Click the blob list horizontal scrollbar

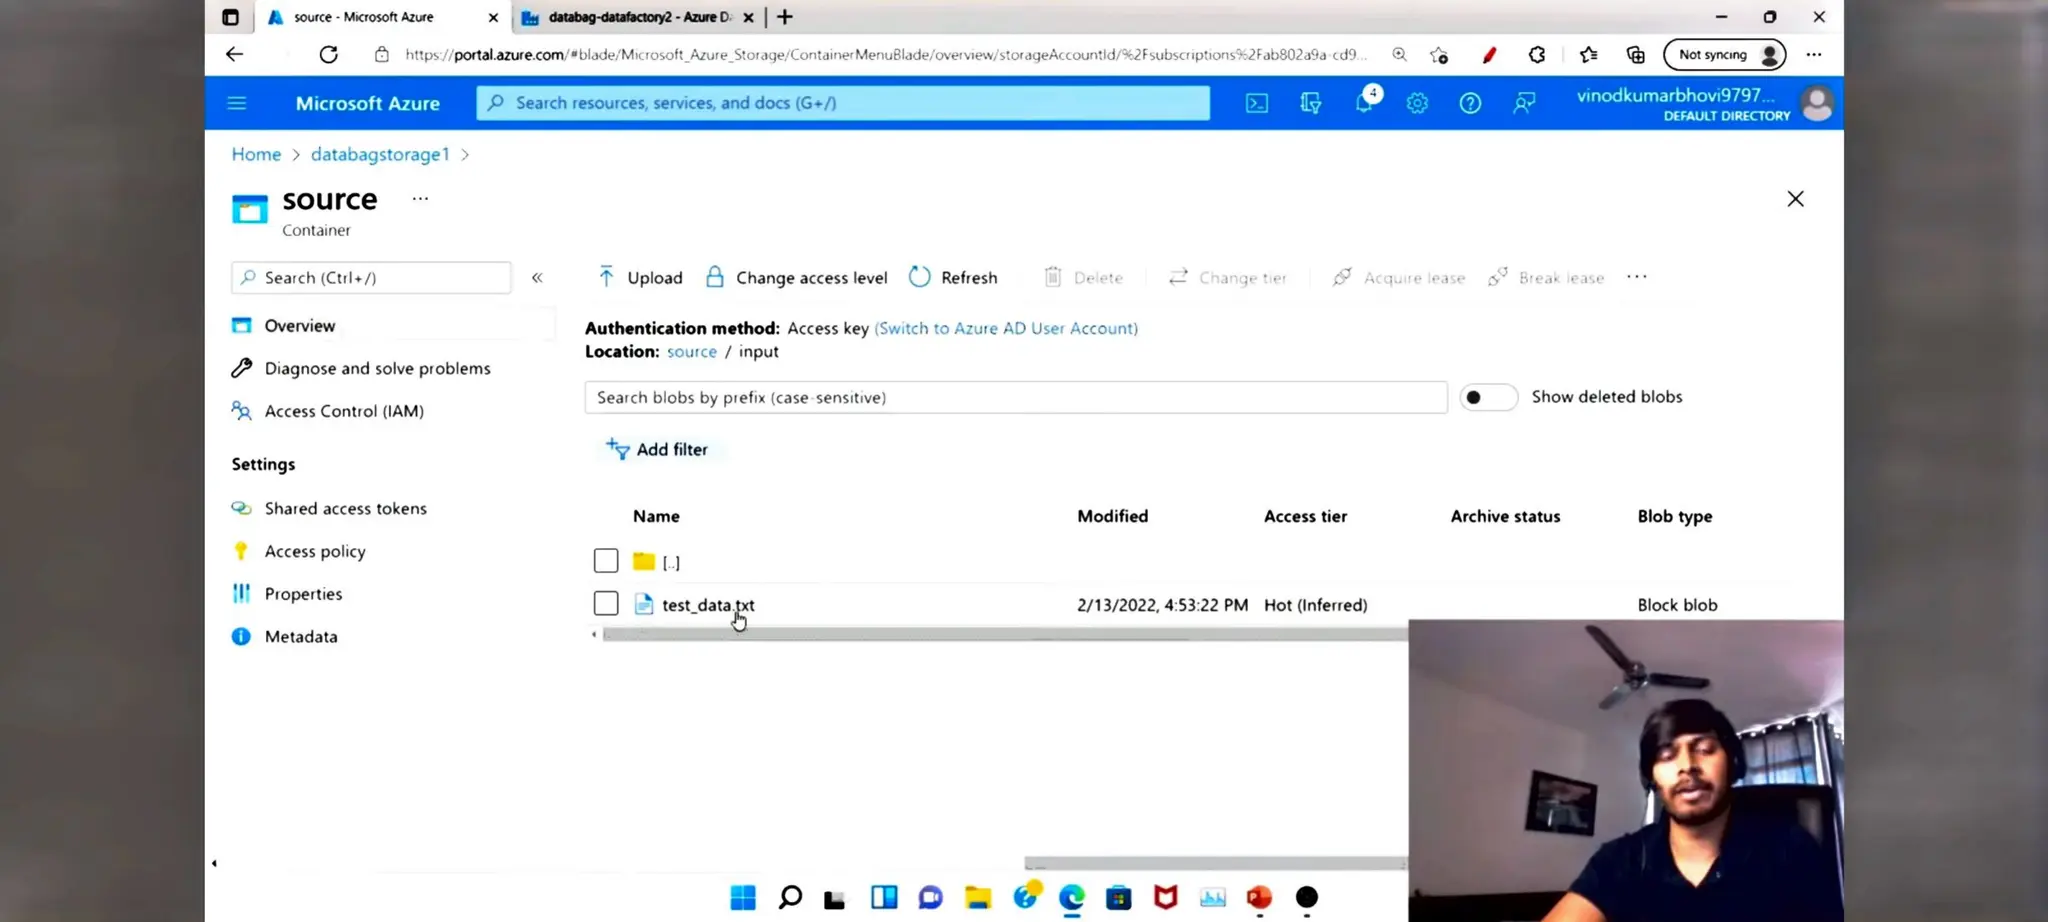point(1004,634)
